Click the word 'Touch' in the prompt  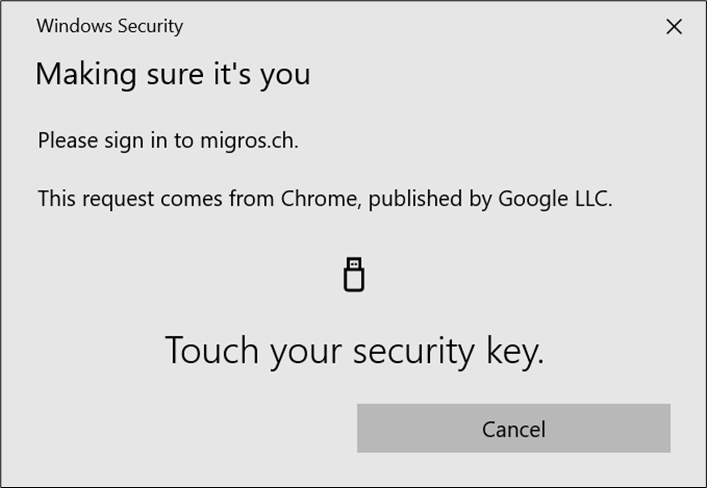click(212, 350)
